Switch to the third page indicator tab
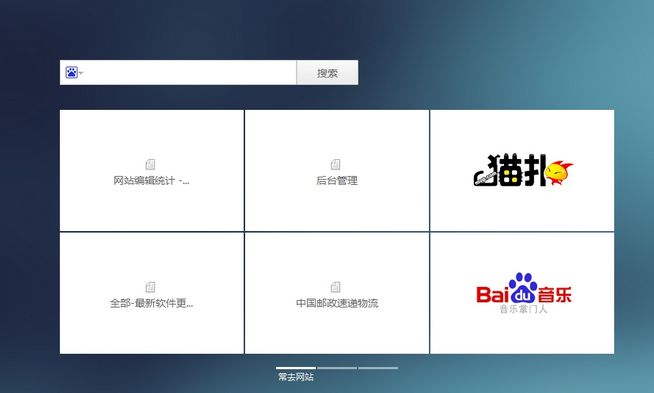 (378, 368)
